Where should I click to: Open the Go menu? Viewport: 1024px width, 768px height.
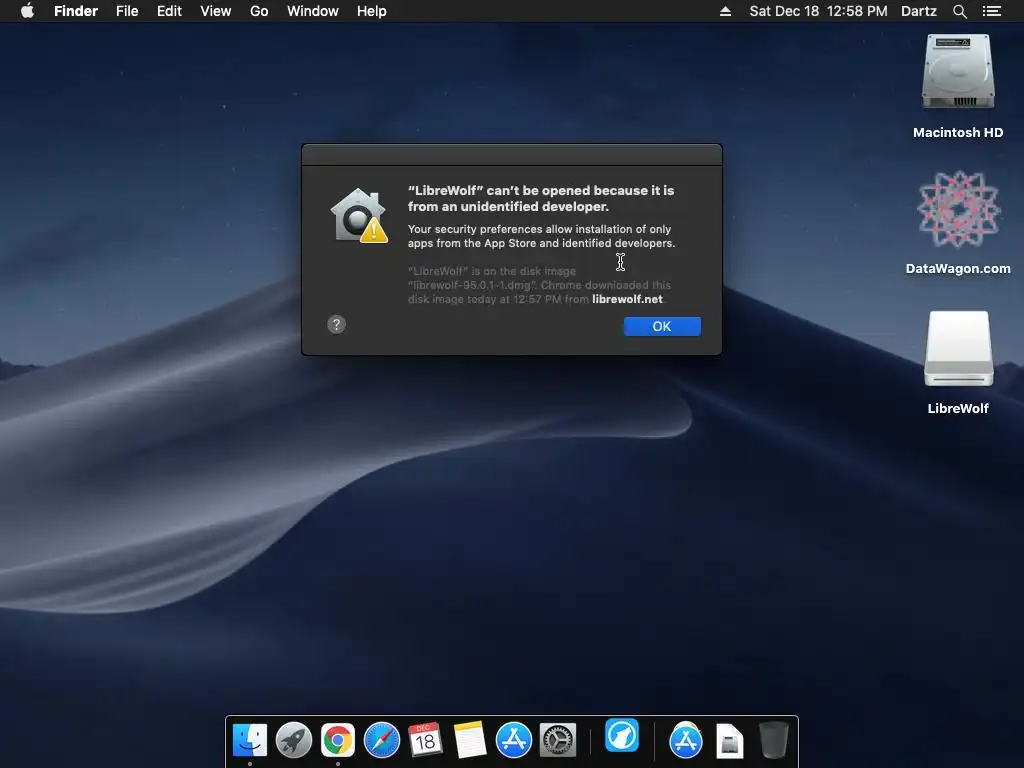coord(259,11)
